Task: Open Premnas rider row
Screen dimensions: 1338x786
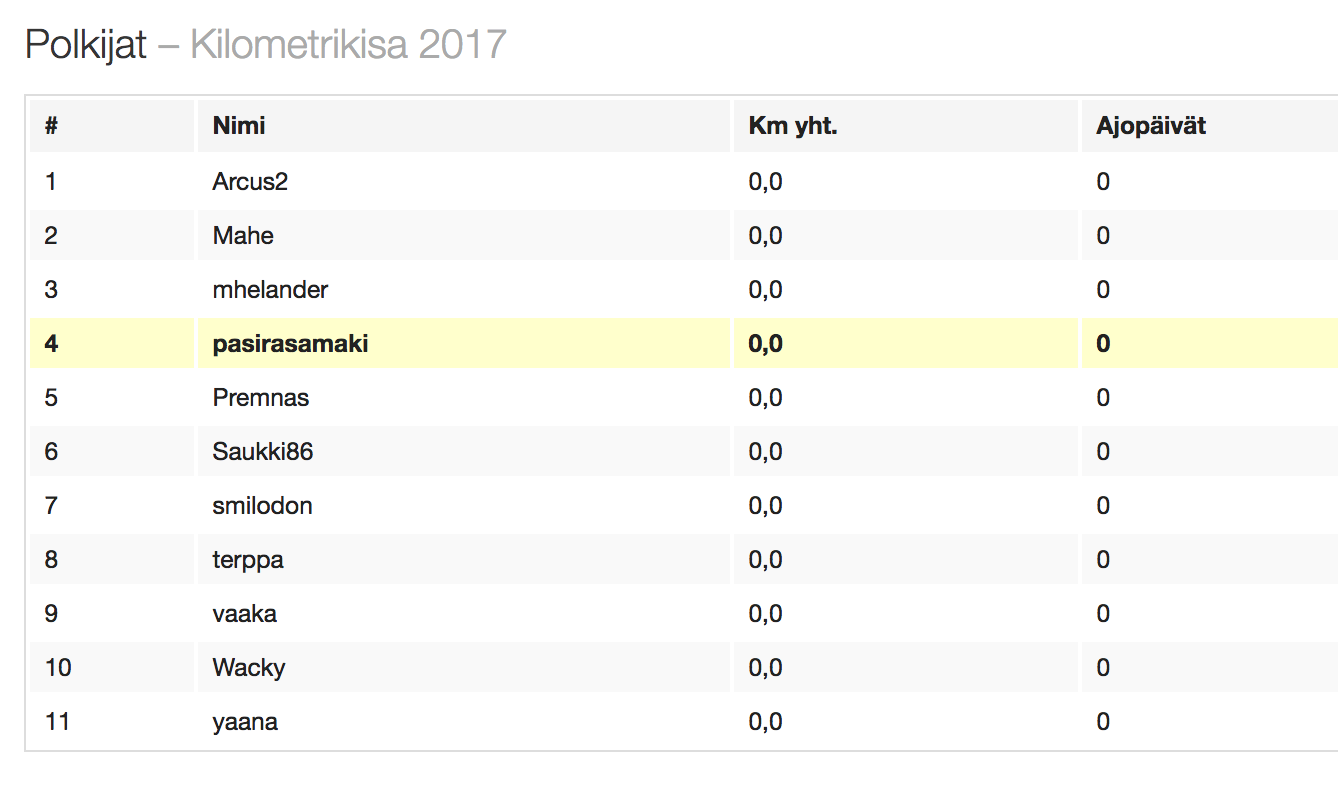Action: click(261, 398)
